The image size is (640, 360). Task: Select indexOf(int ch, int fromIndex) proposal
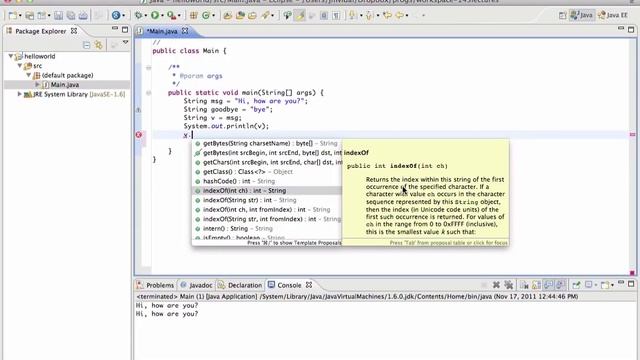[x=267, y=209]
